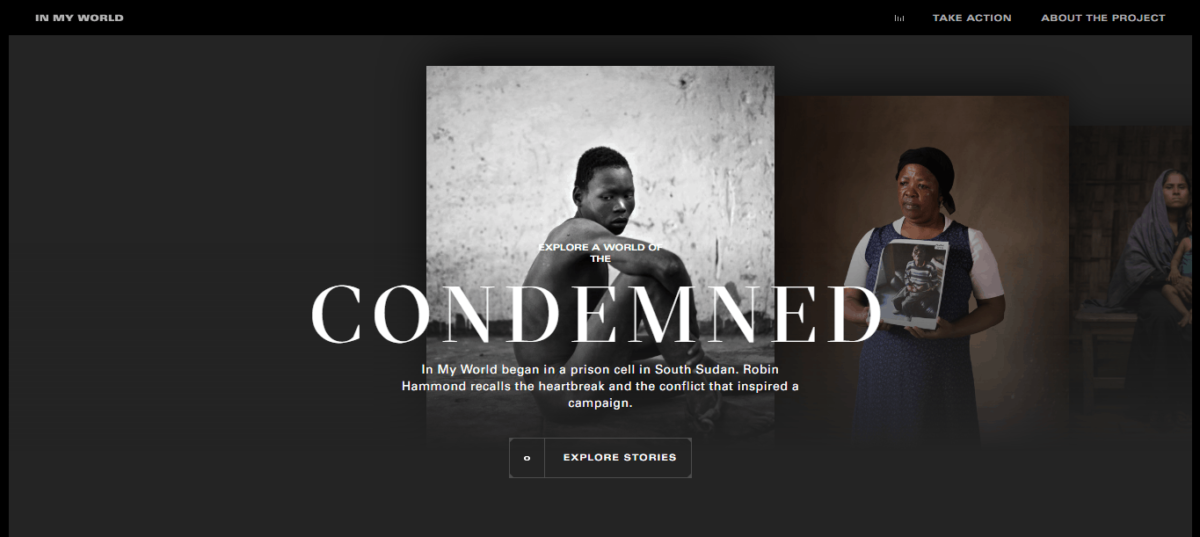Select the partially visible photo of woman in shawl
Viewport: 1200px width, 537px height.
(x=1134, y=285)
